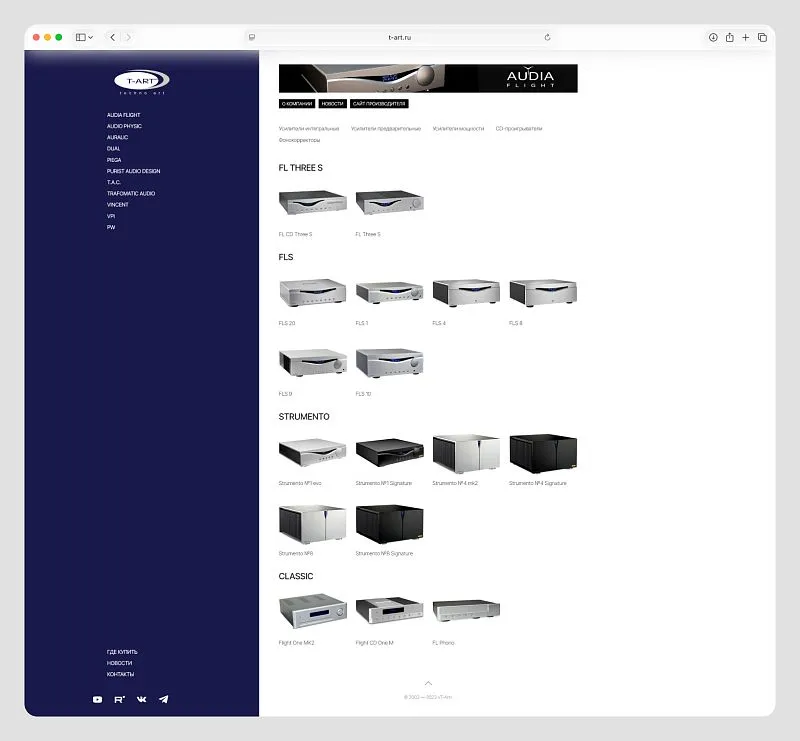This screenshot has width=800, height=741.
Task: Click the 'Strumento №8' text label
Action: coord(296,553)
